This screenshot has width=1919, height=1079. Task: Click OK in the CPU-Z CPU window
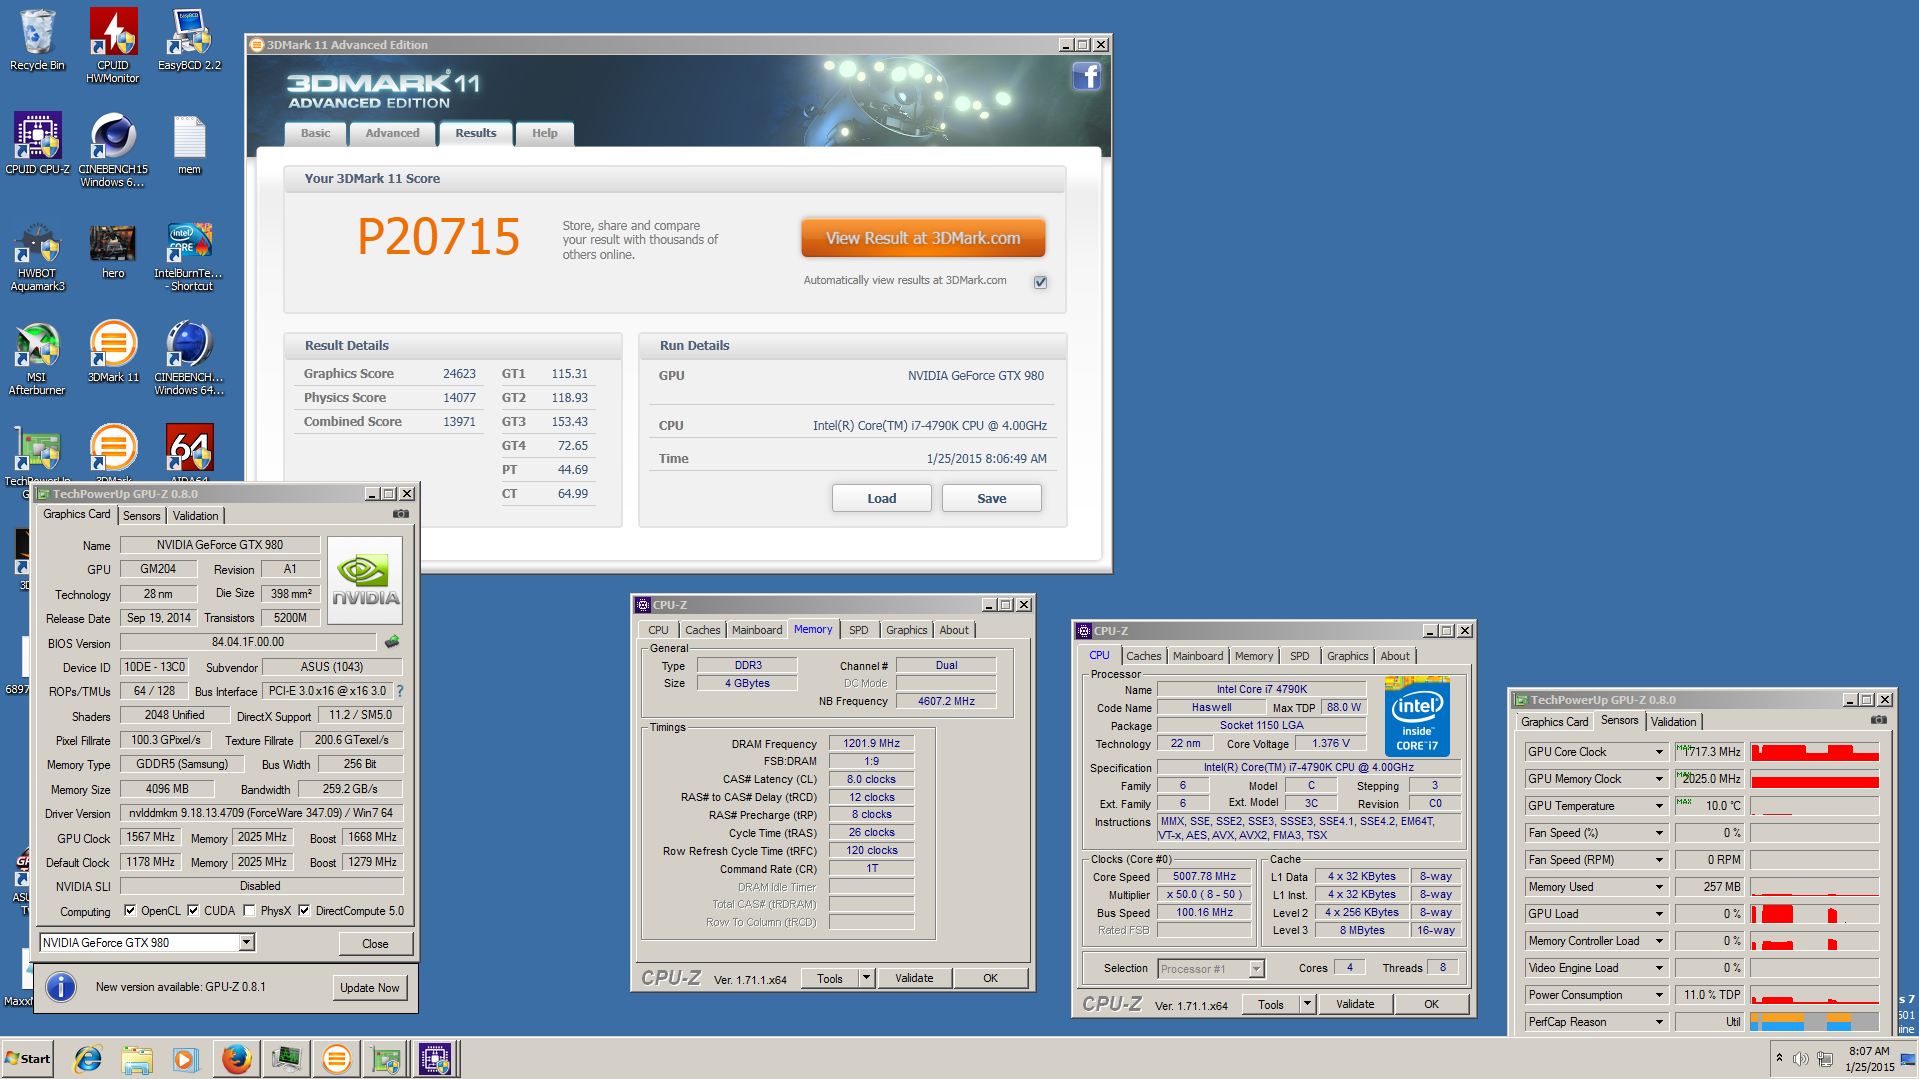[1431, 1004]
